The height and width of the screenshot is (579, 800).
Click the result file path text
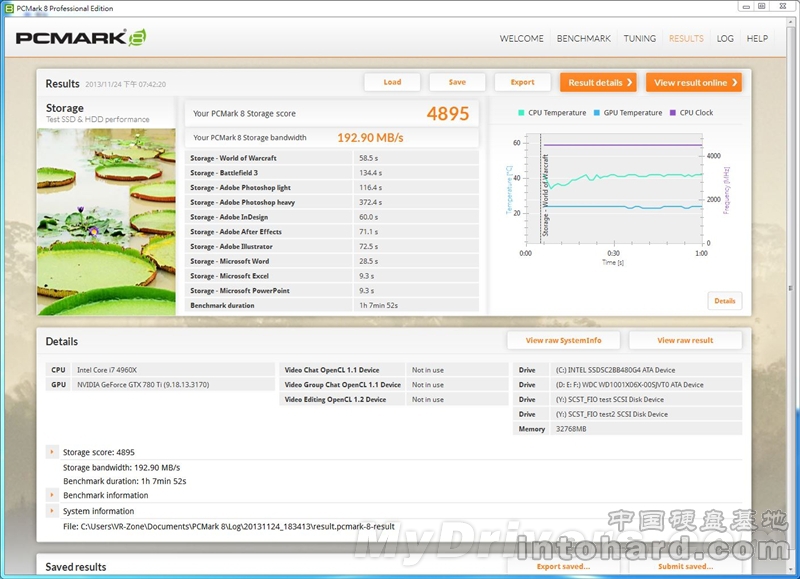(229, 526)
